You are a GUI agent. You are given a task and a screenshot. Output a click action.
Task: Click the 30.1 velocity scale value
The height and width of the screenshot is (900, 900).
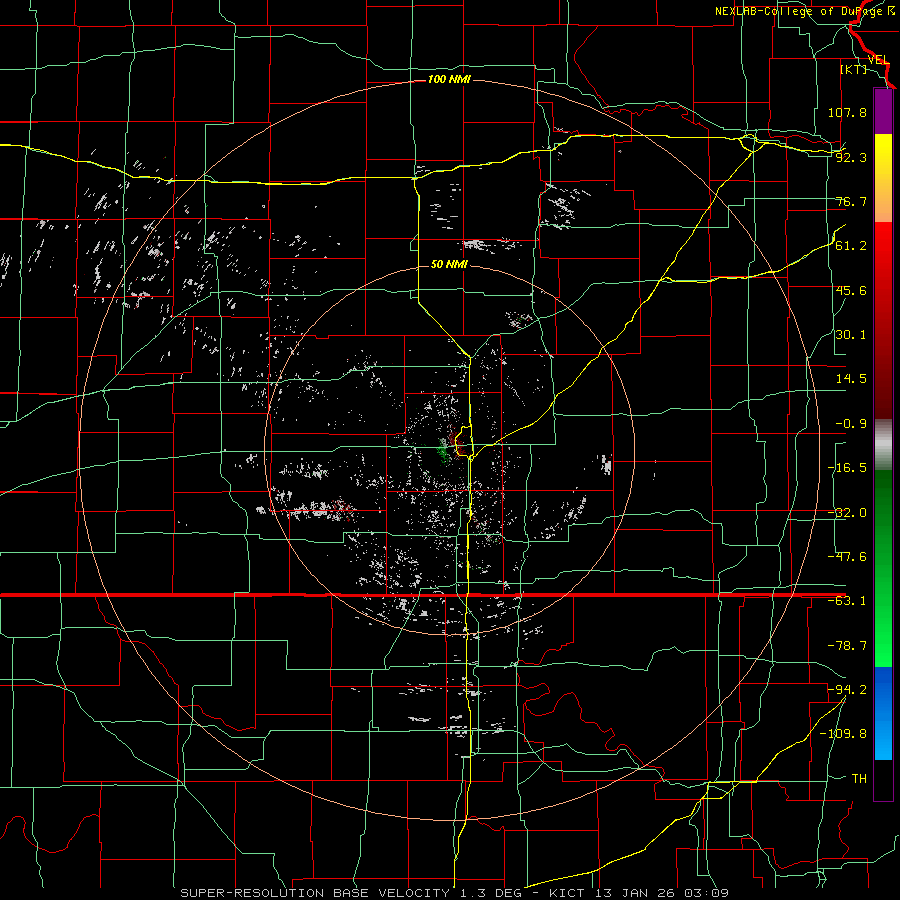[851, 335]
